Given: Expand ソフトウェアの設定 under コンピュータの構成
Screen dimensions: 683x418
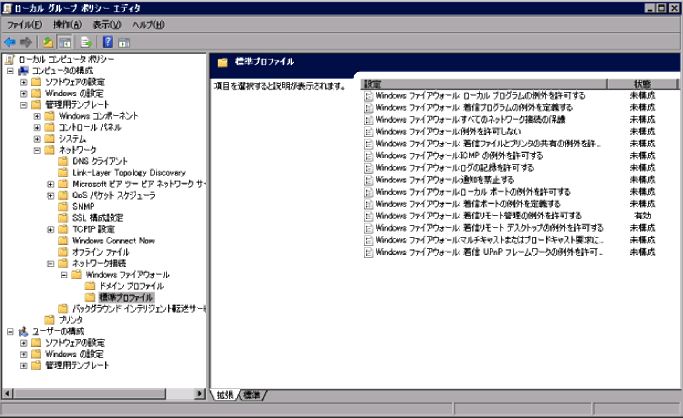Looking at the screenshot, I should point(24,82).
